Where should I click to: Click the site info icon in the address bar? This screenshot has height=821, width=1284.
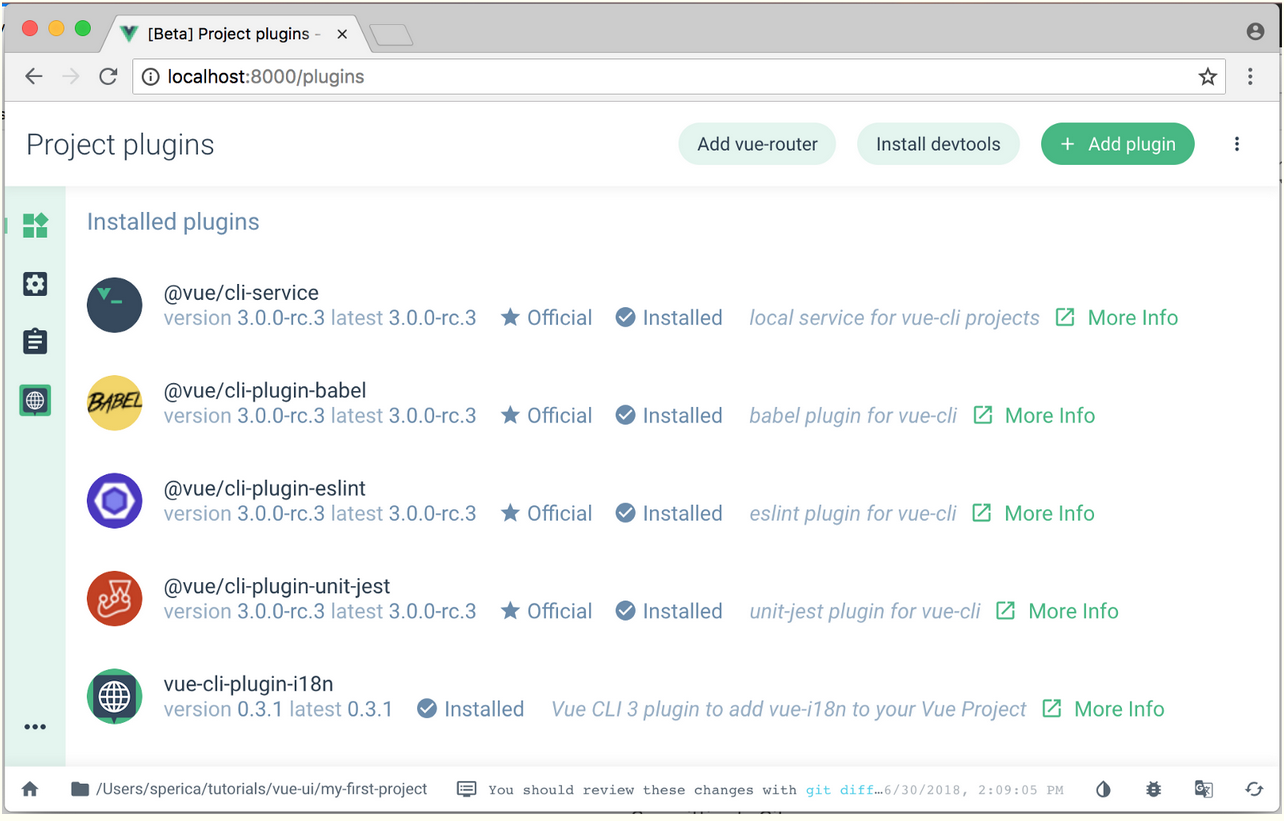(150, 77)
